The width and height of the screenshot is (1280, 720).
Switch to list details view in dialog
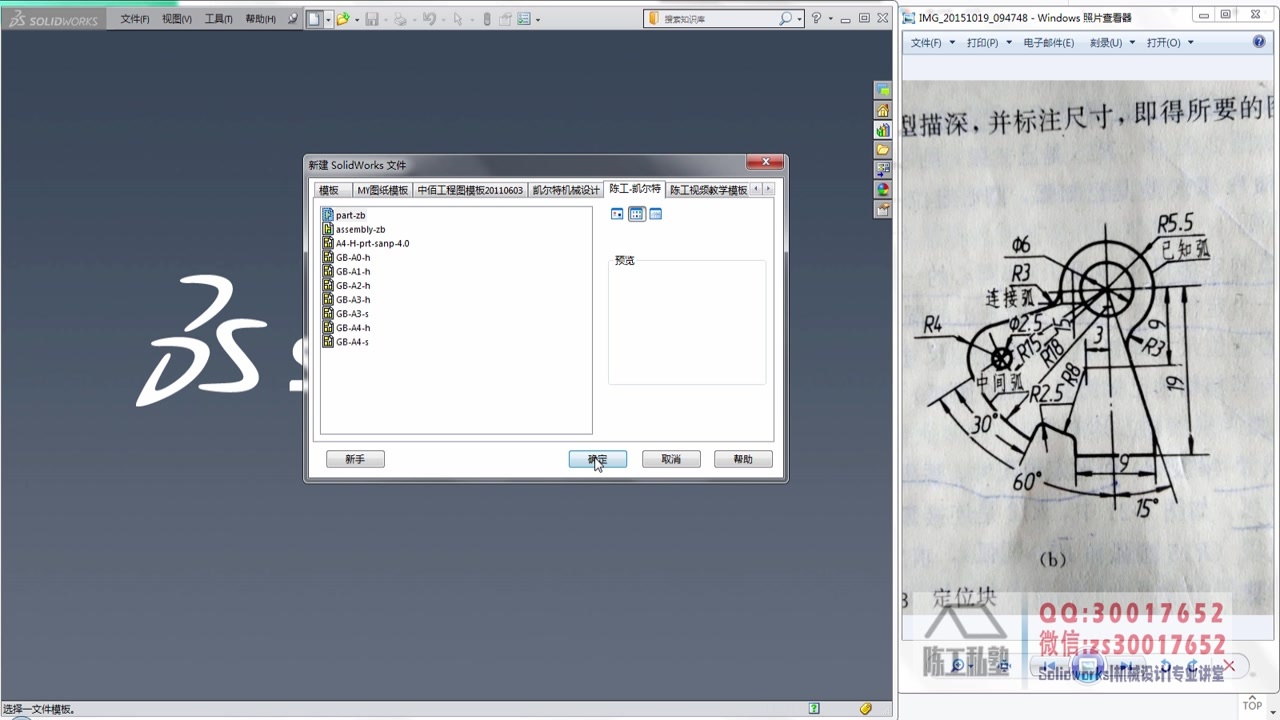656,214
